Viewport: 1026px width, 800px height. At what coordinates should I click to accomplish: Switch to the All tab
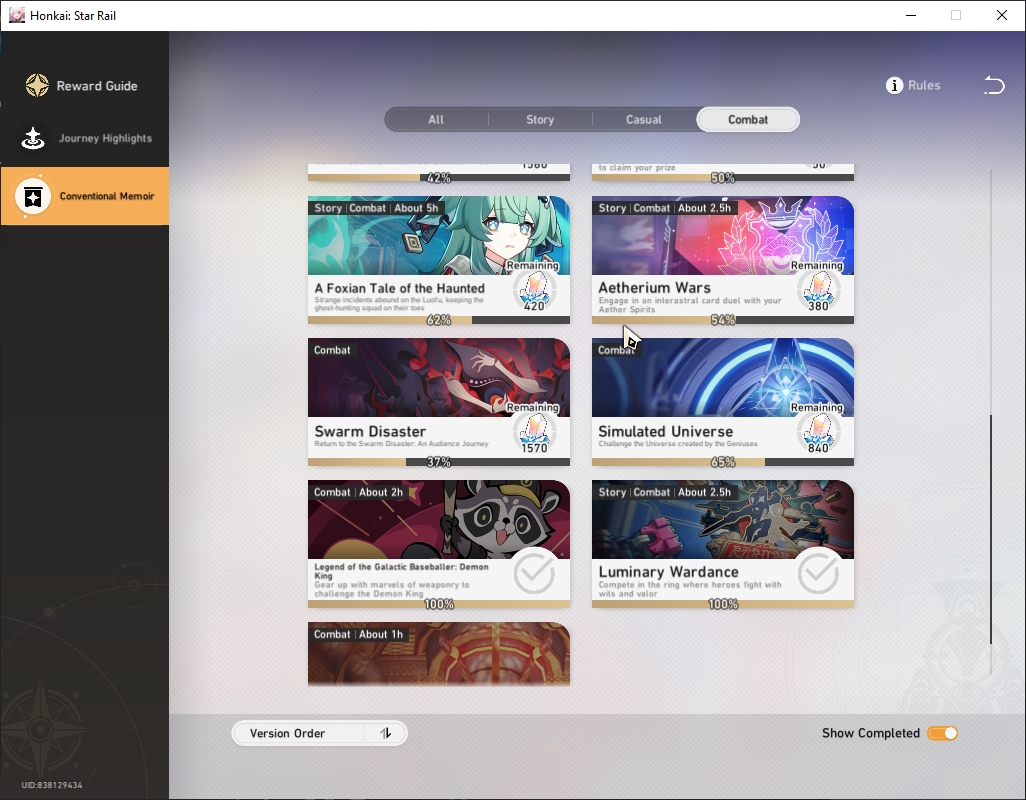436,120
